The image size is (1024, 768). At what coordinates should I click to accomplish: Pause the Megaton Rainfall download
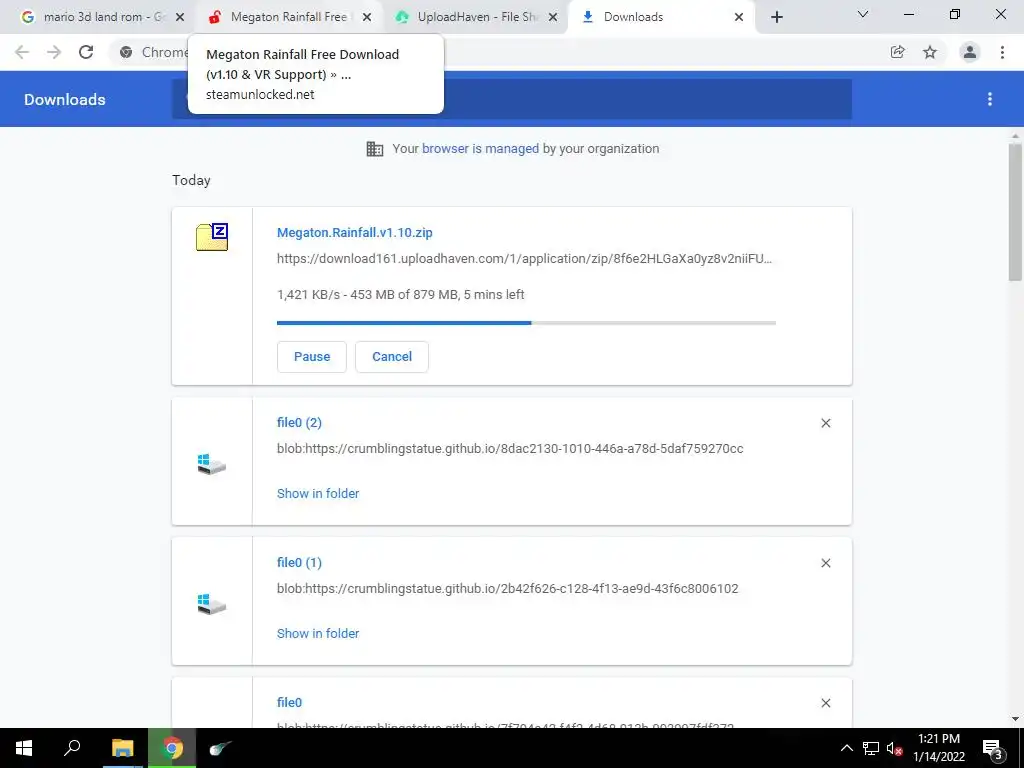coord(312,357)
